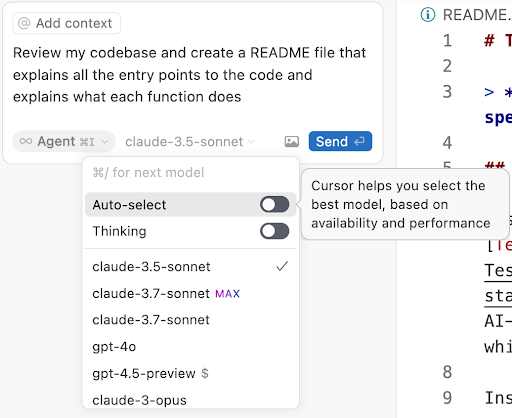512x418 pixels.
Task: Click the info icon next to README
Action: point(428,15)
